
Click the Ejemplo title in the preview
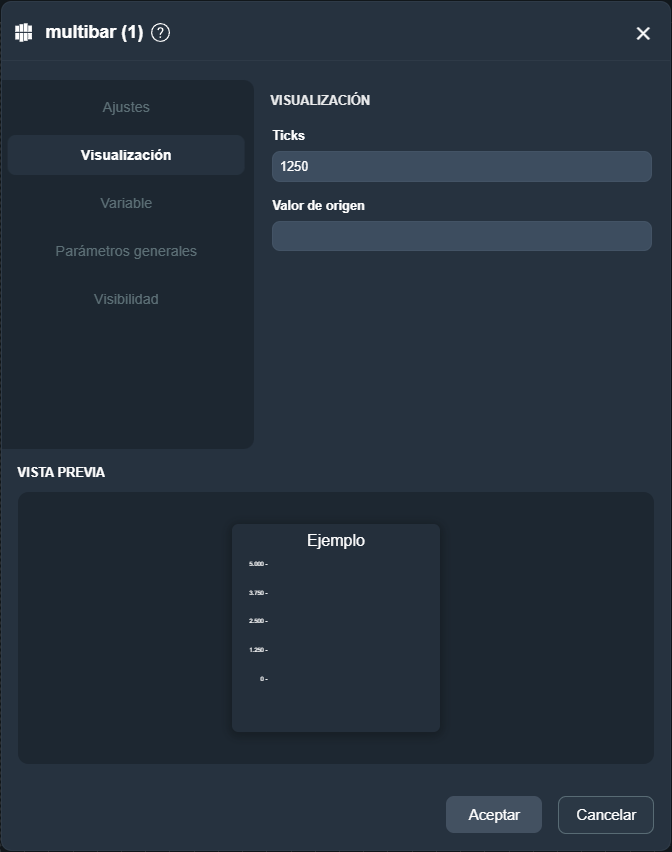tap(336, 540)
